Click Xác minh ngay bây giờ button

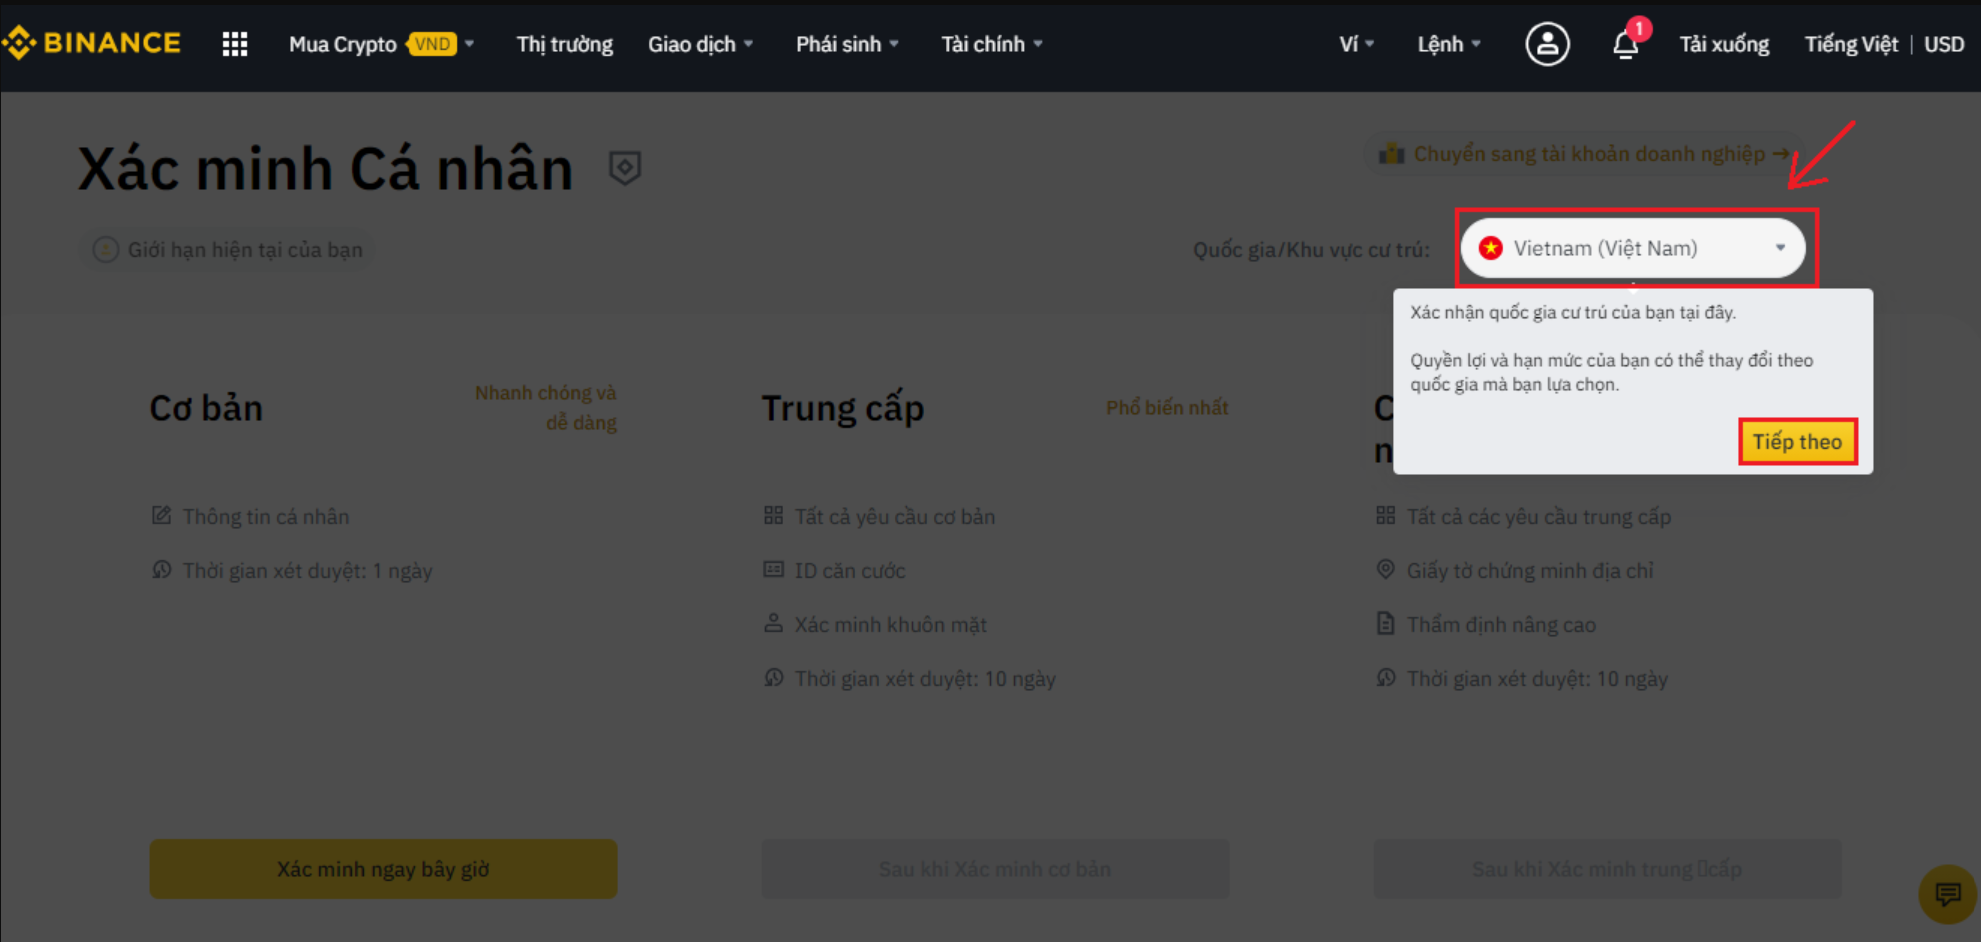pyautogui.click(x=383, y=869)
